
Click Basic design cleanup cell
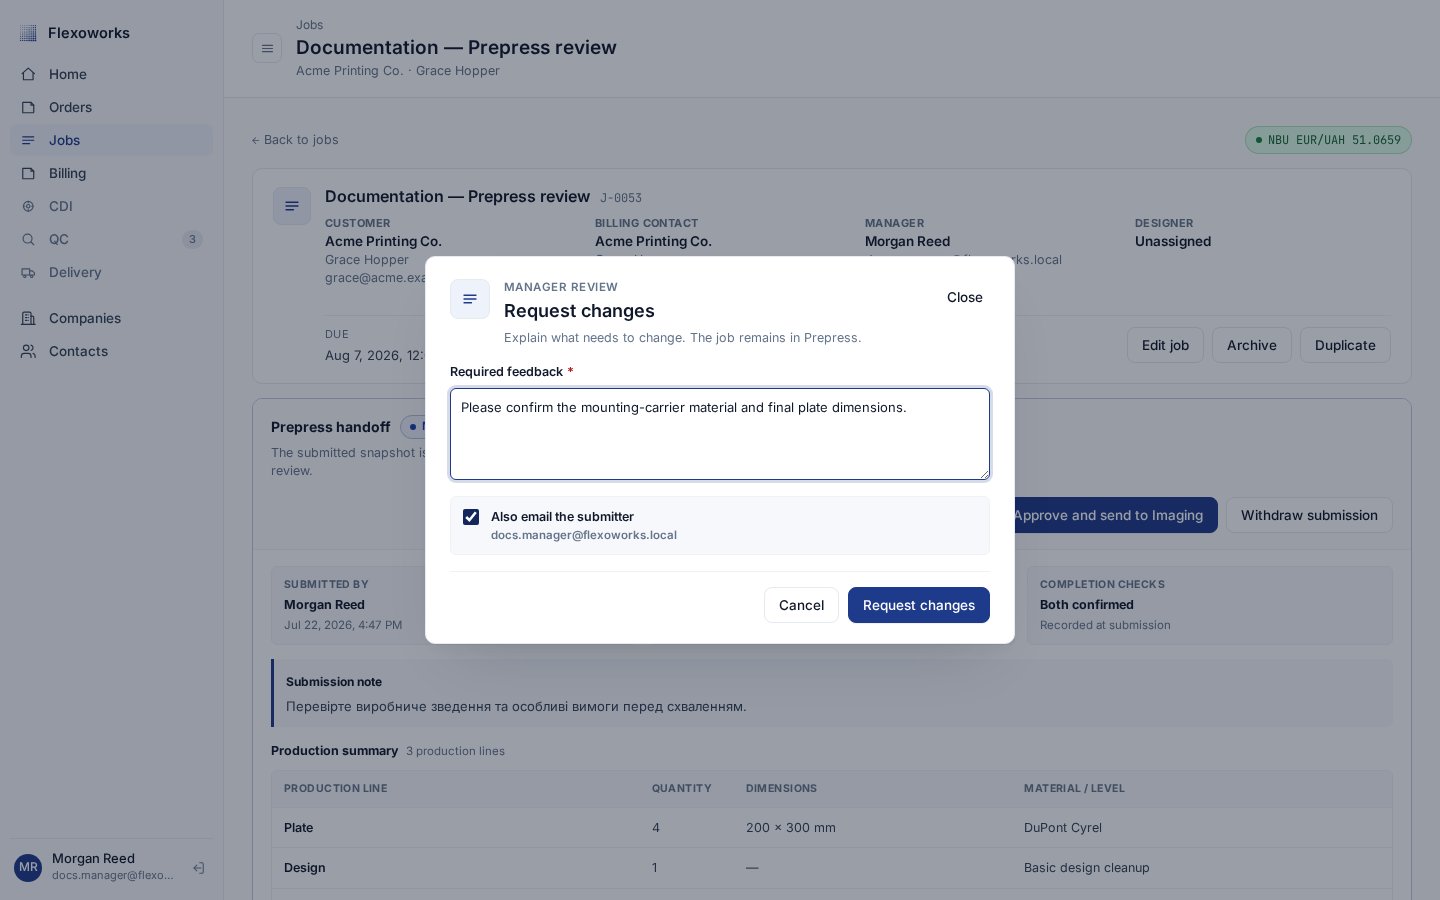pyautogui.click(x=1087, y=868)
